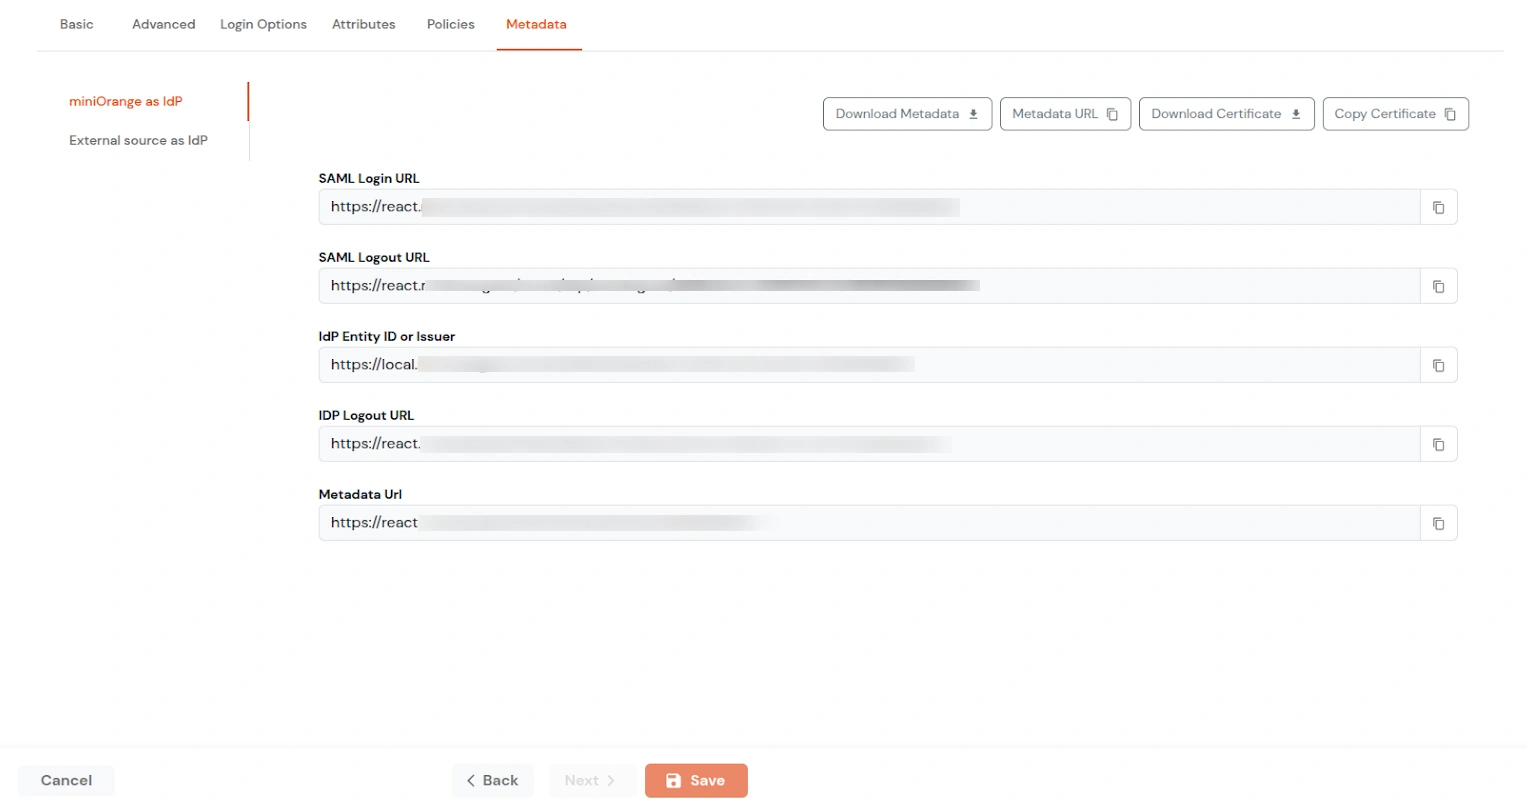Image resolution: width=1527 pixels, height=804 pixels.
Task: Click the copy icon beside SAML Login URL
Action: point(1438,207)
